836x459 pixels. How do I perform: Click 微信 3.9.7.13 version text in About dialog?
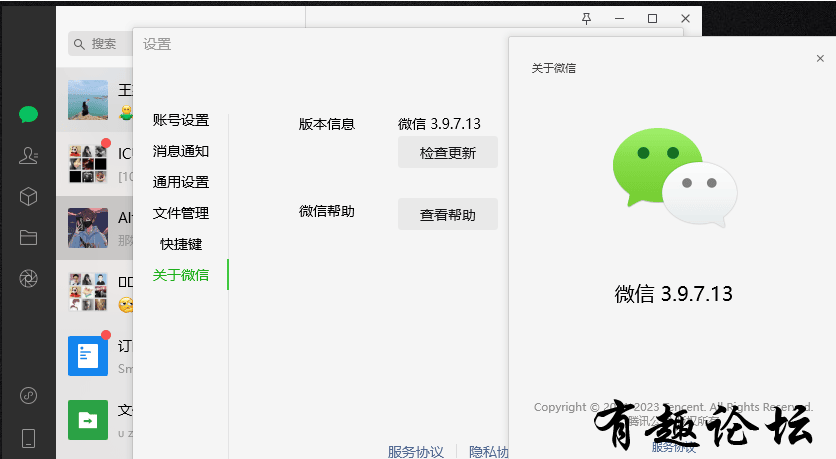click(673, 294)
